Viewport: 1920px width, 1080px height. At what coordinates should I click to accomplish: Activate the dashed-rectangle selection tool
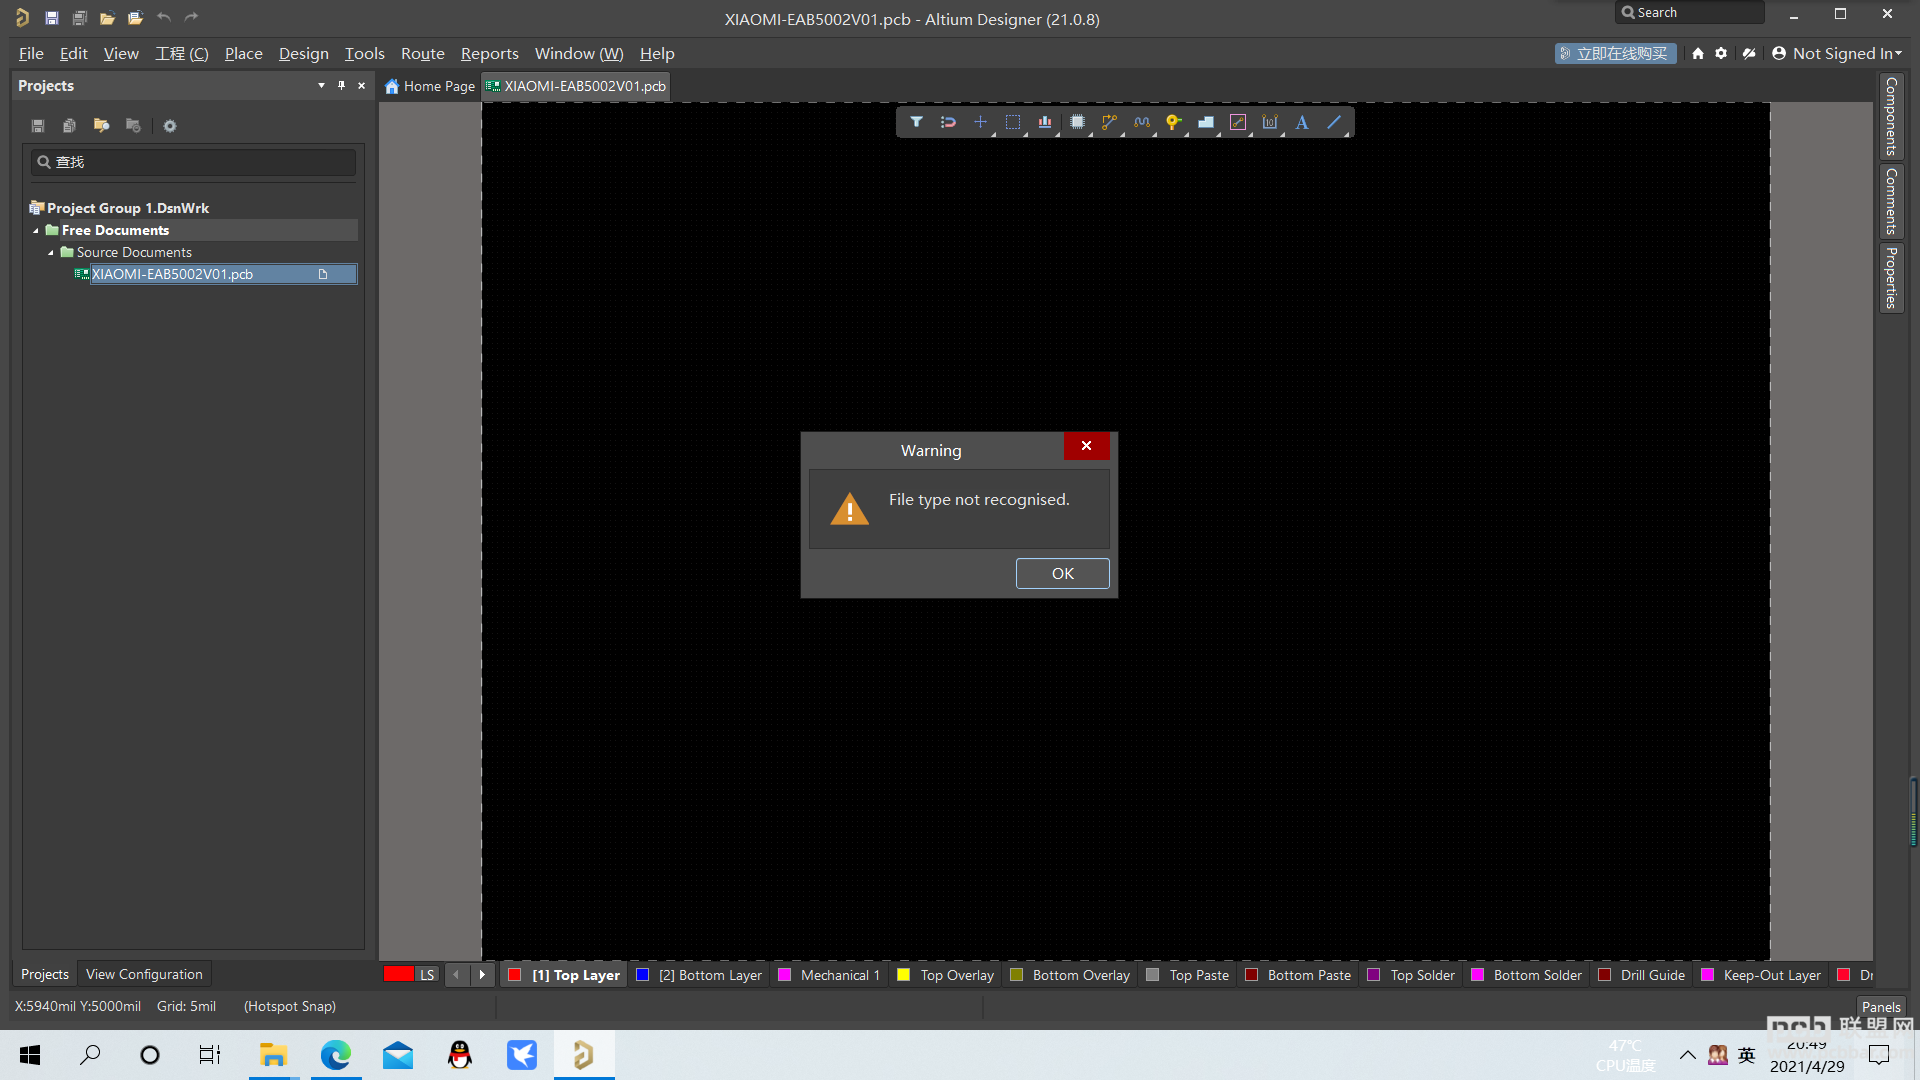pyautogui.click(x=1013, y=122)
